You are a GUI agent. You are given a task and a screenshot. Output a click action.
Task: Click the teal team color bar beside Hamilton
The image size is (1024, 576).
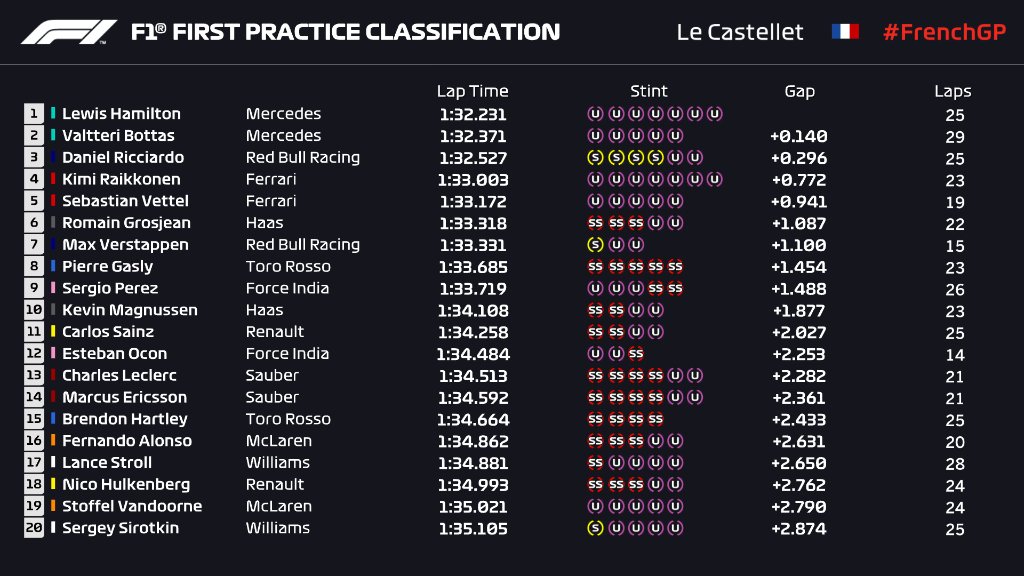53,114
